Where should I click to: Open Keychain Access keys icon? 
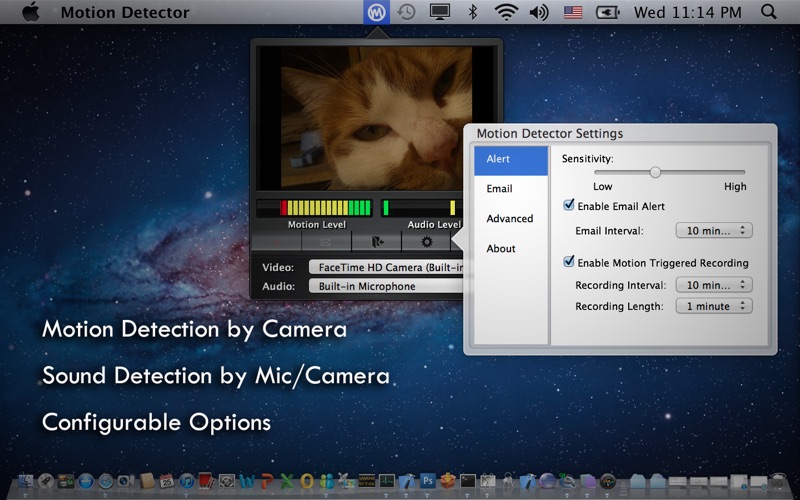[x=508, y=481]
